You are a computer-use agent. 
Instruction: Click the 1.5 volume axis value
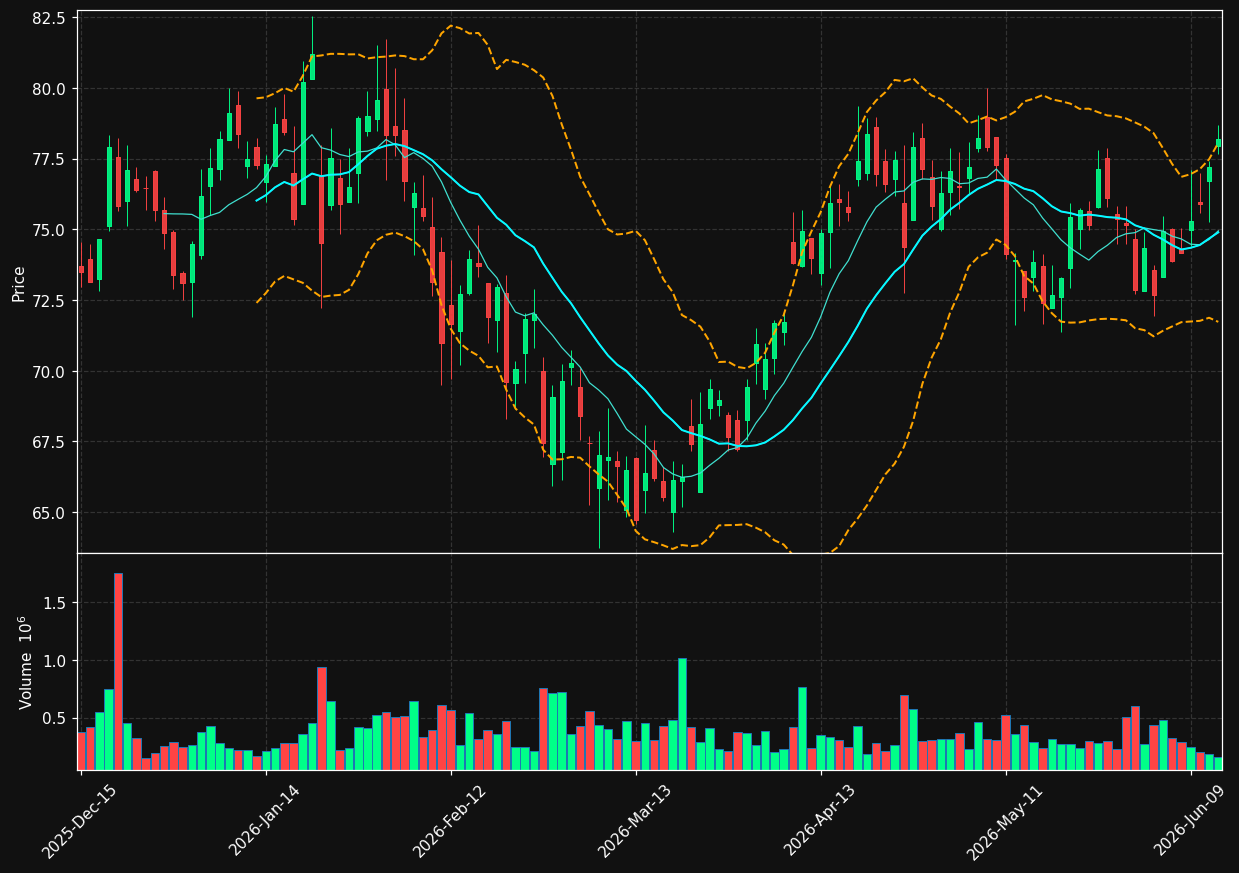[x=54, y=603]
